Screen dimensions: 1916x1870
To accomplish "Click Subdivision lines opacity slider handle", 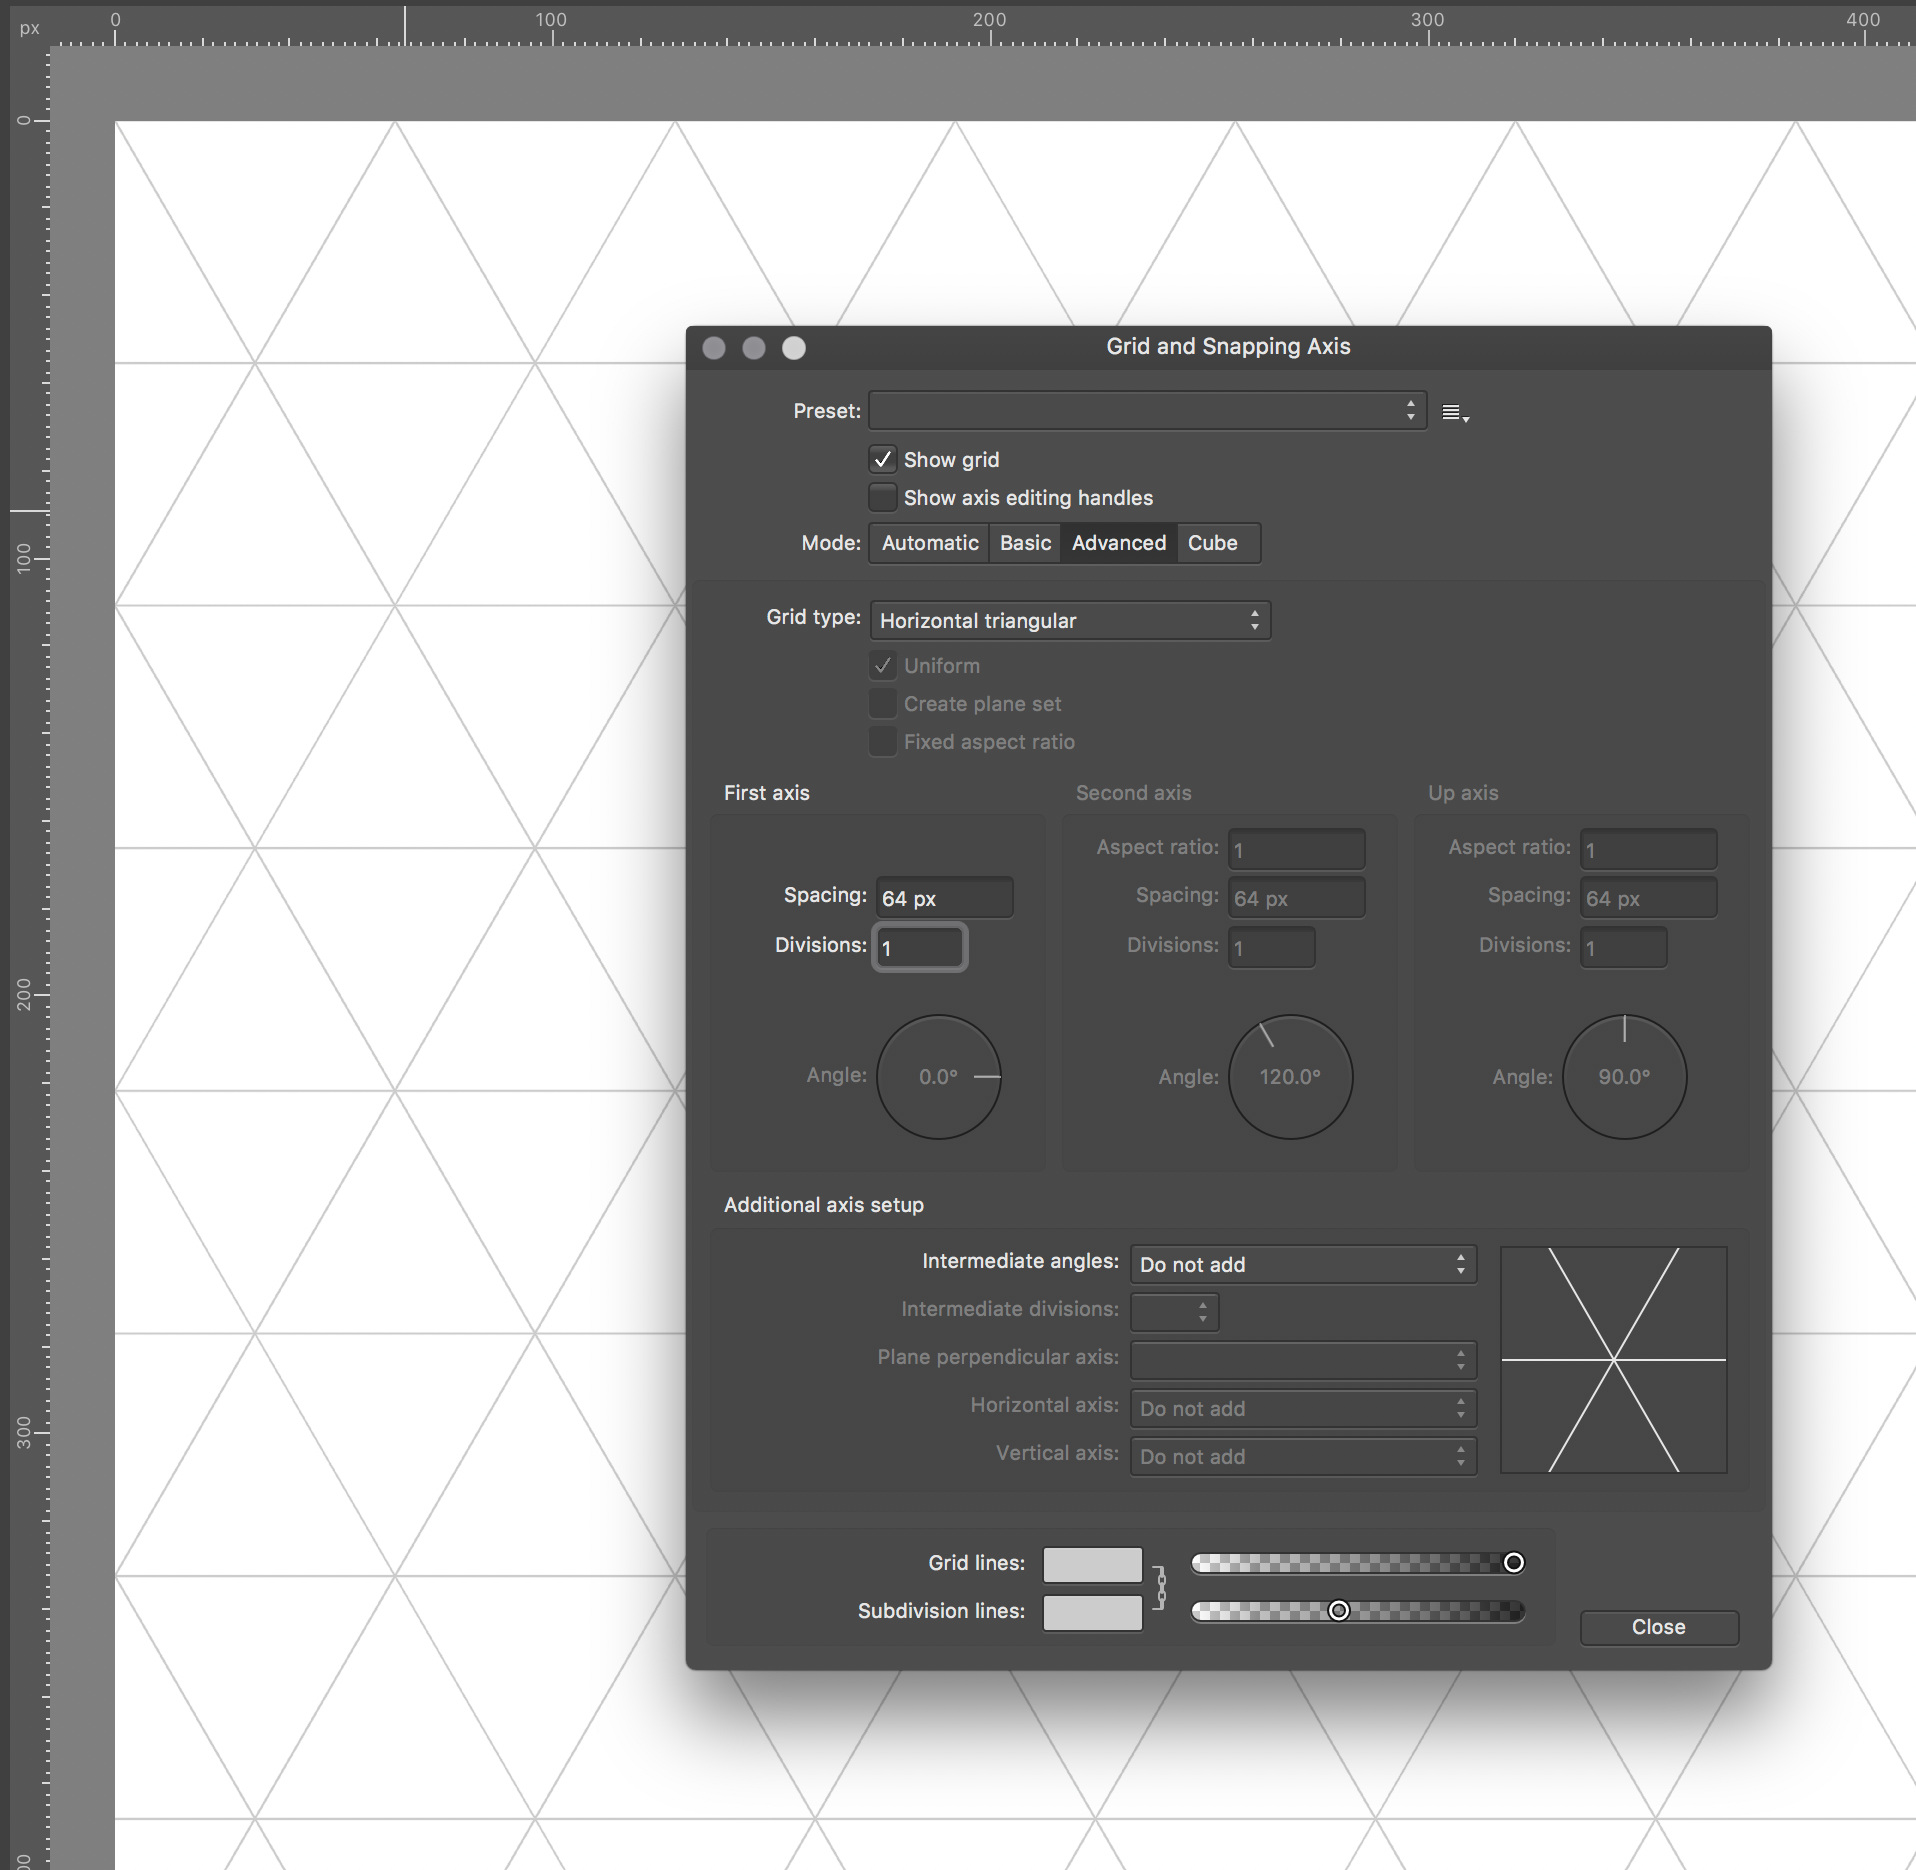I will pos(1339,1611).
